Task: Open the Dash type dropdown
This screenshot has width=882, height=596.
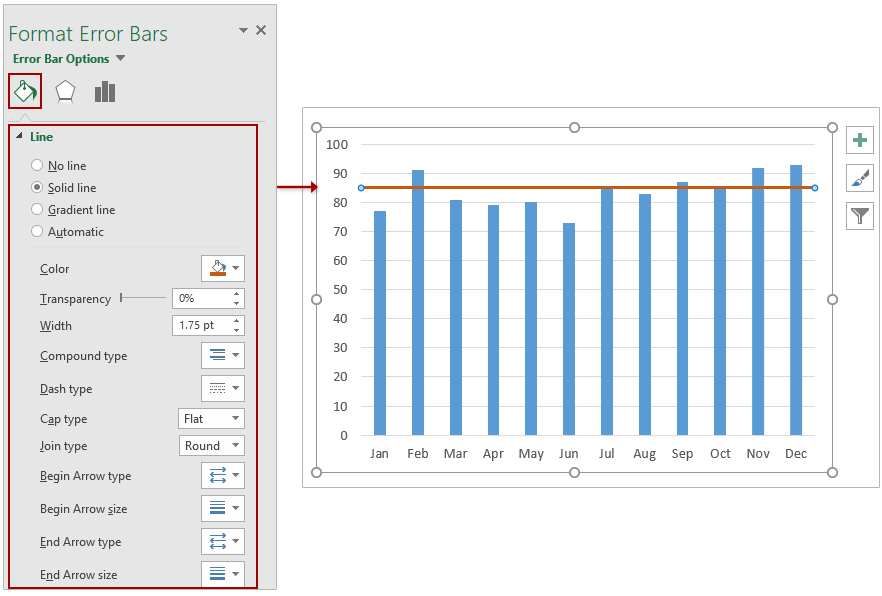Action: 222,388
